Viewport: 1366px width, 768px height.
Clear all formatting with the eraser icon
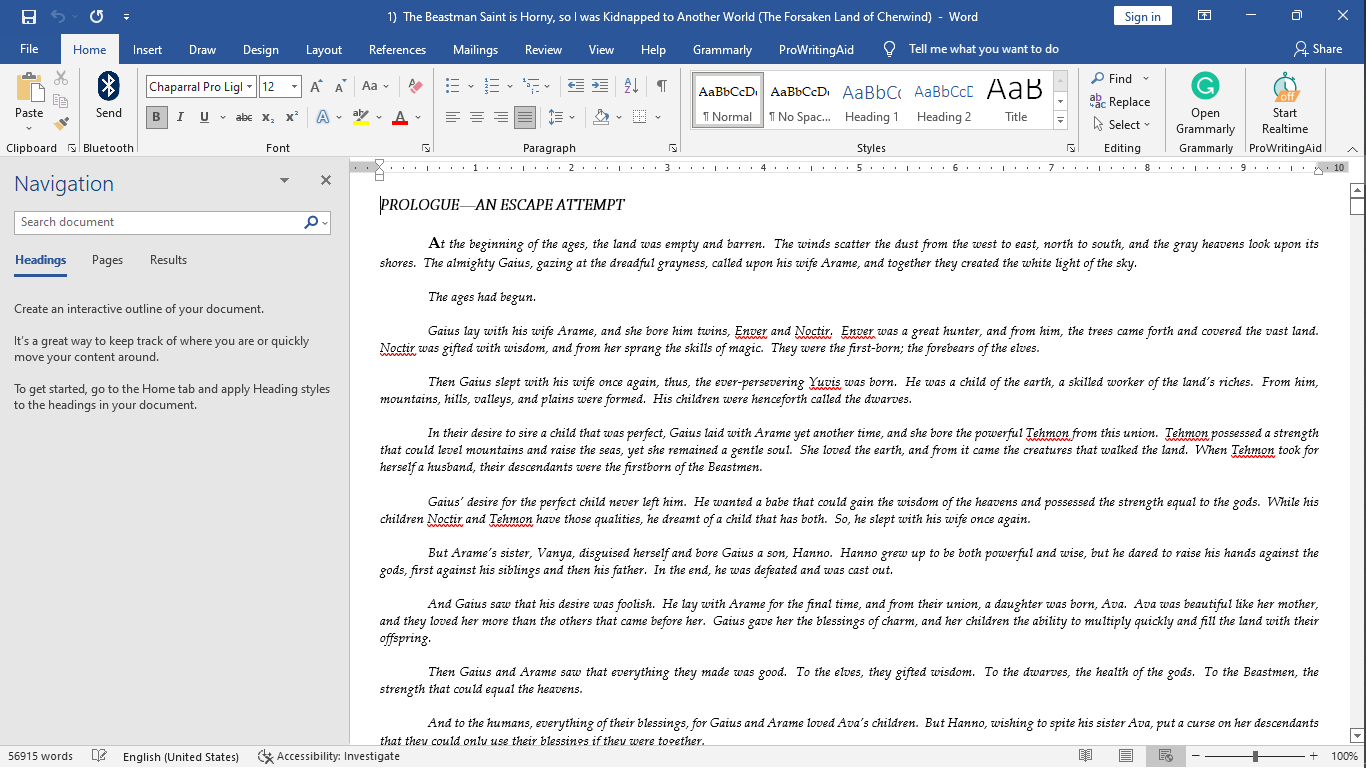coord(416,87)
